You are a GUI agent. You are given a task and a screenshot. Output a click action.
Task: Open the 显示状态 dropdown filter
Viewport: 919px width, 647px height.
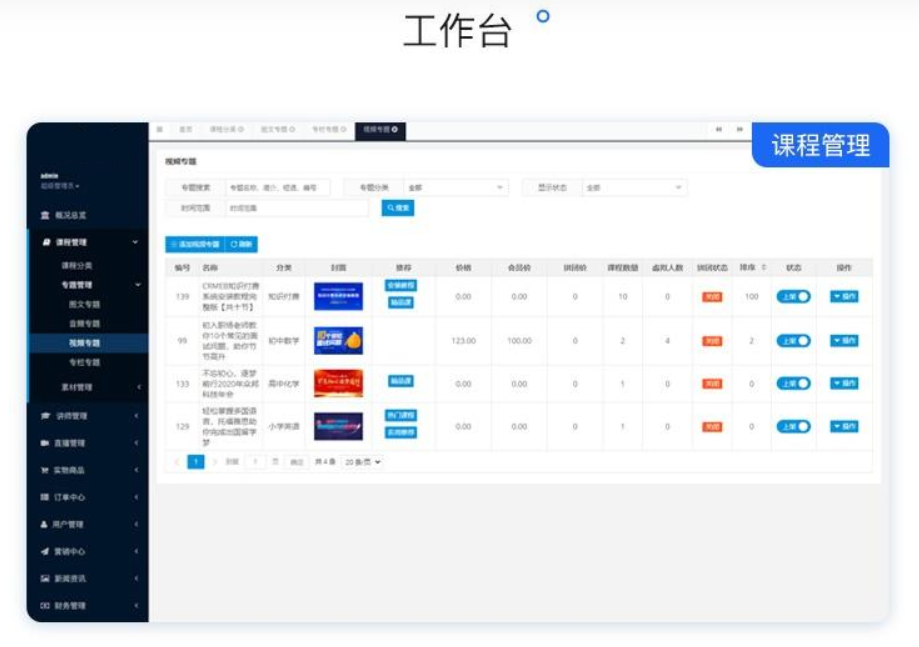click(x=634, y=188)
